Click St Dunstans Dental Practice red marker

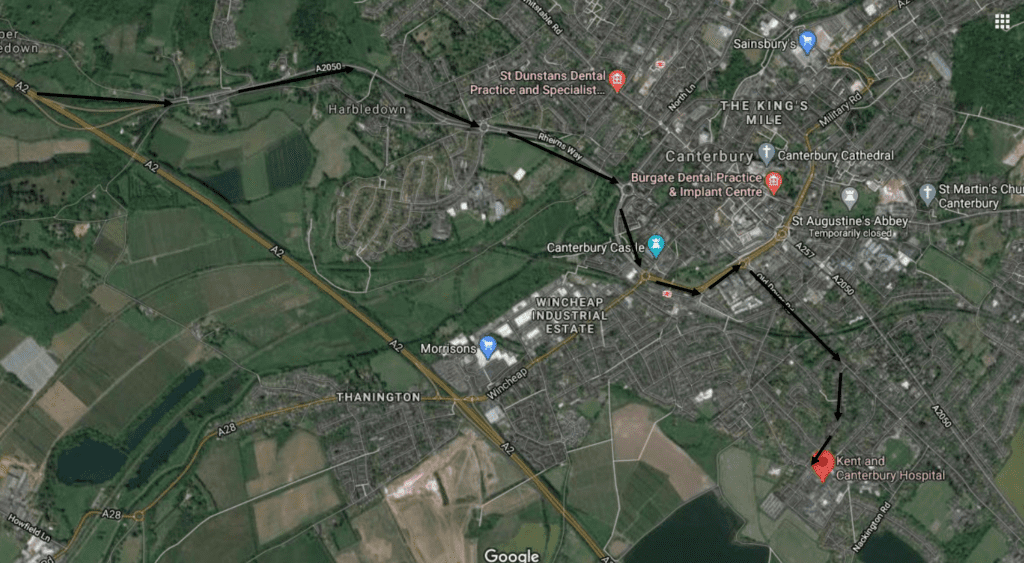click(616, 81)
